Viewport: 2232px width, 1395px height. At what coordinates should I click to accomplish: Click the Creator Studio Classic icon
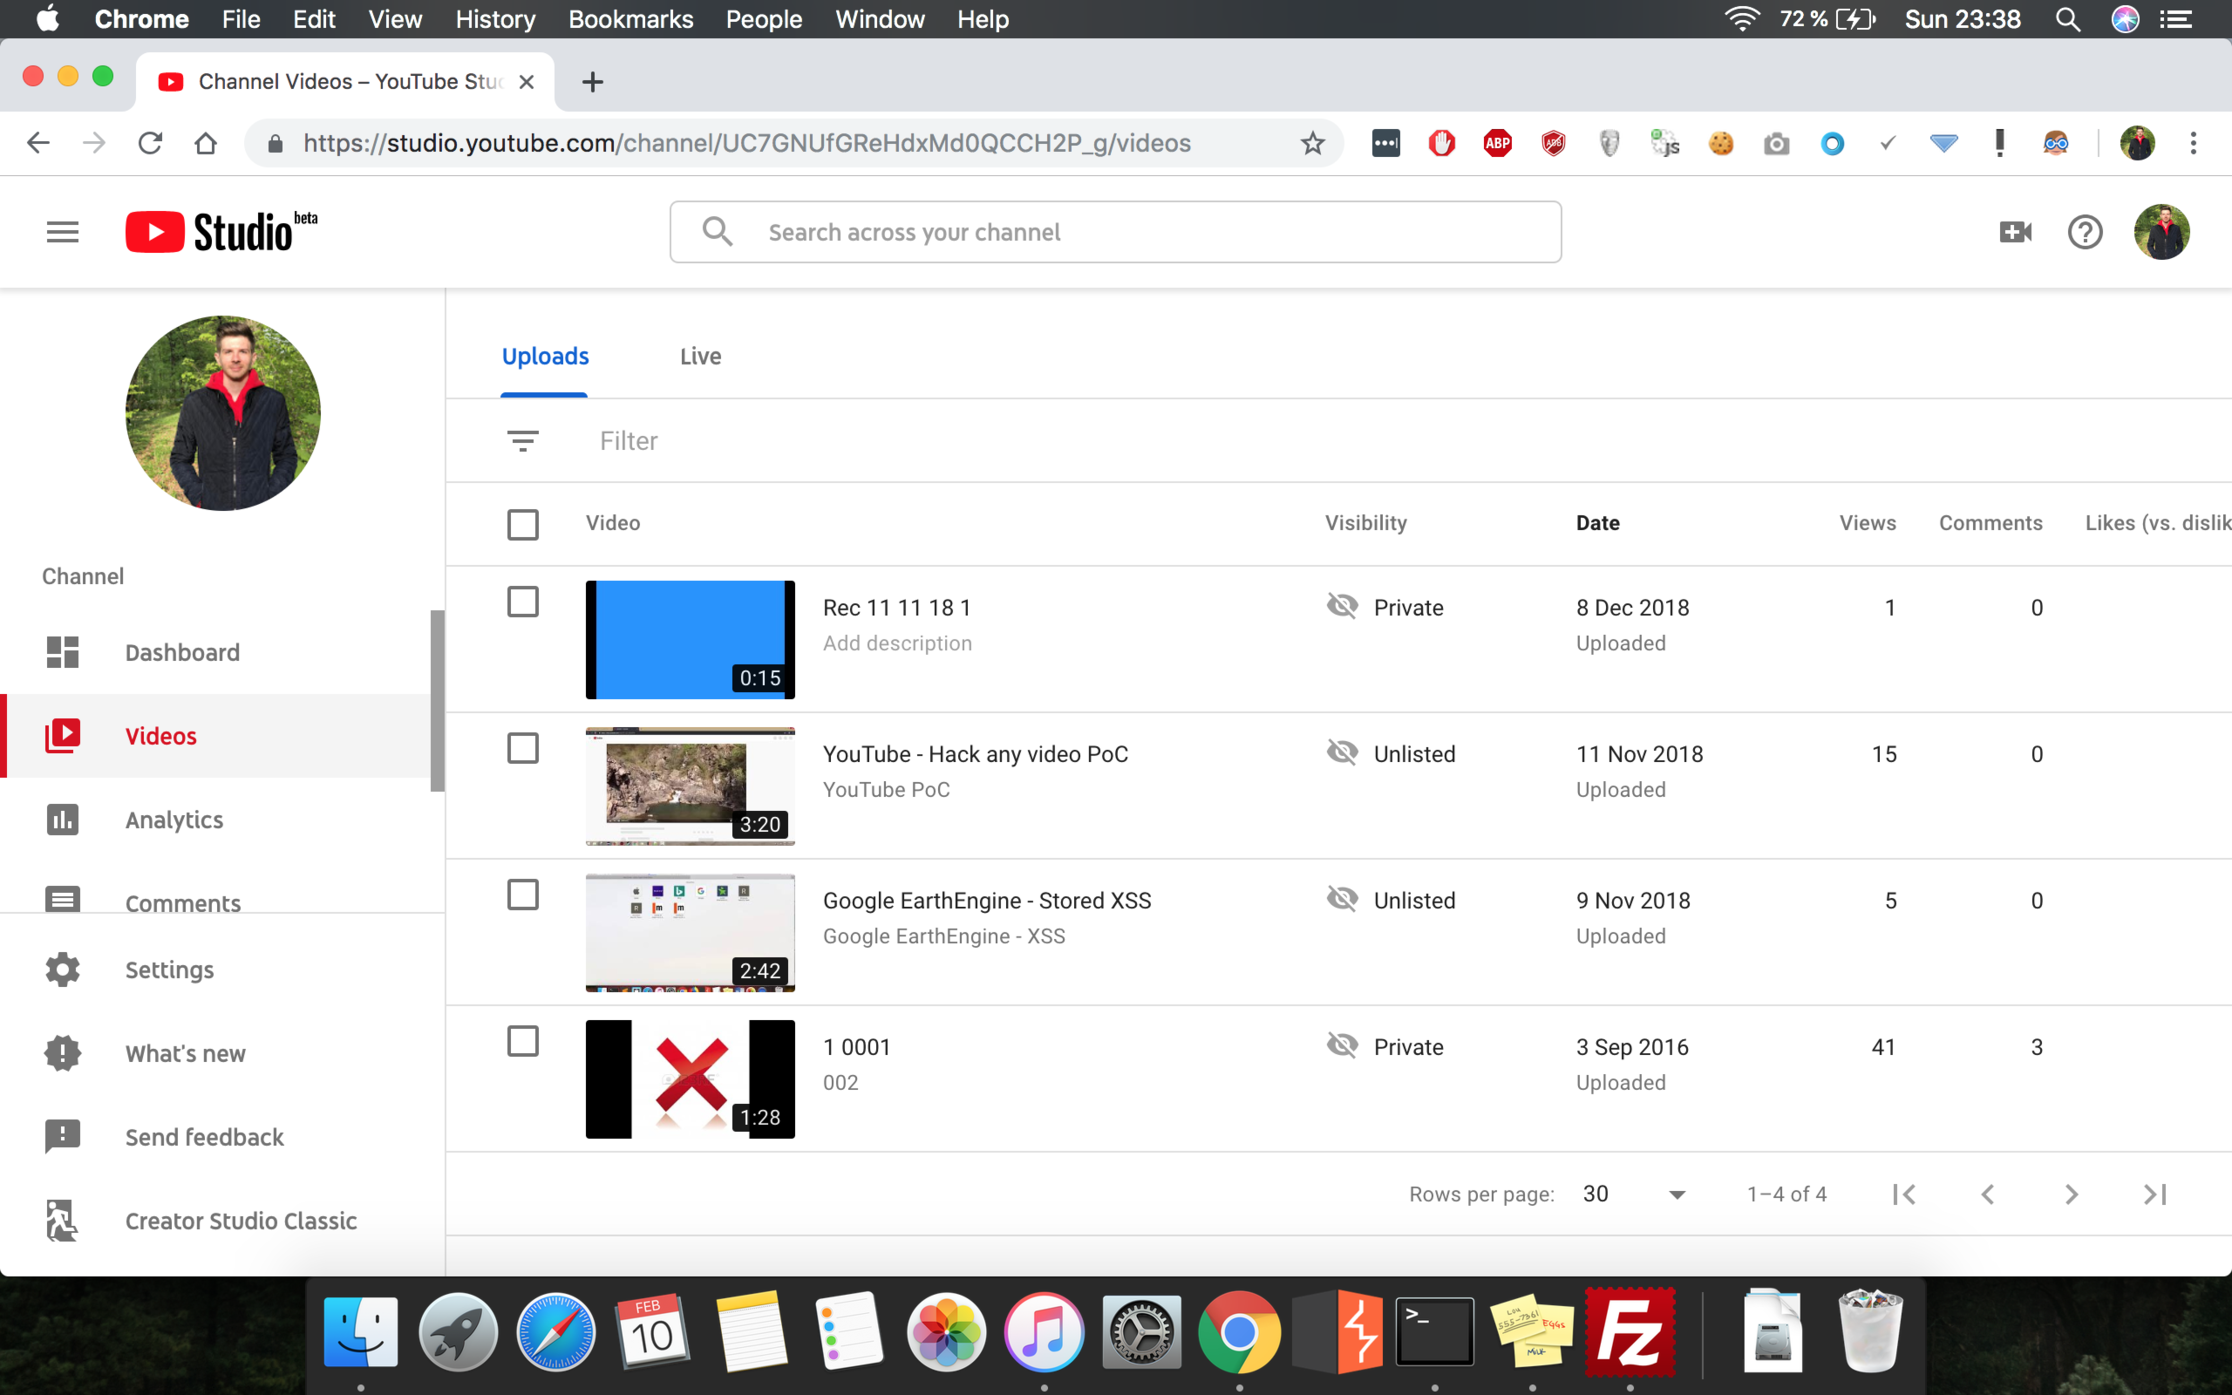pos(61,1221)
